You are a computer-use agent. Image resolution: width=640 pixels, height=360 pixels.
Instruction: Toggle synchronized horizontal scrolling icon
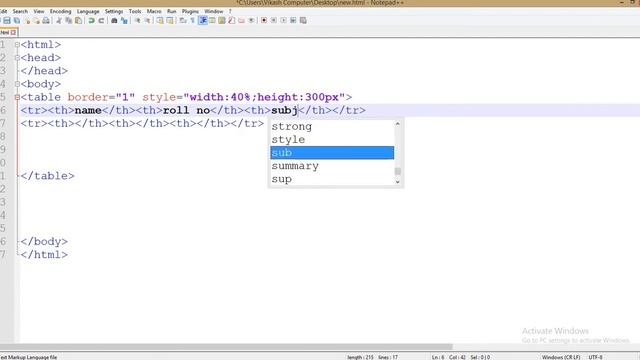coord(170,20)
